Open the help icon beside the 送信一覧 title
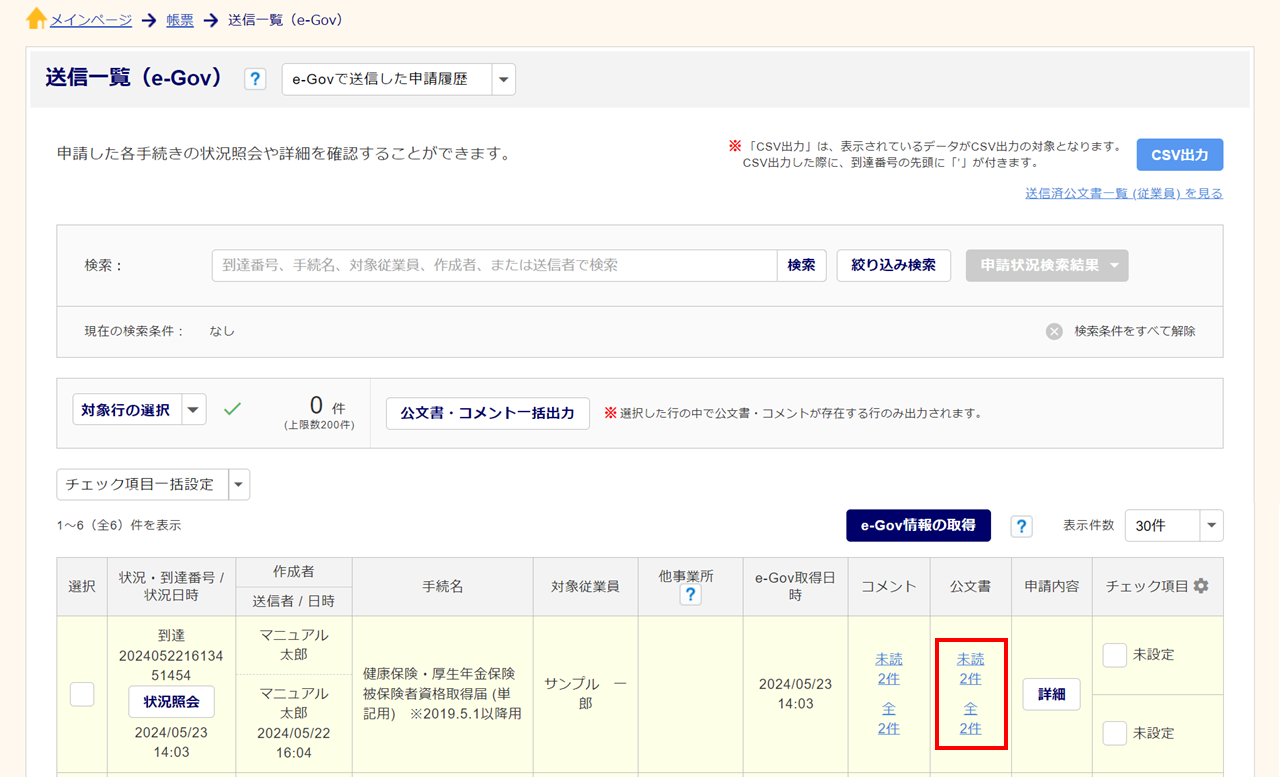Viewport: 1280px width, 777px height. pos(255,79)
